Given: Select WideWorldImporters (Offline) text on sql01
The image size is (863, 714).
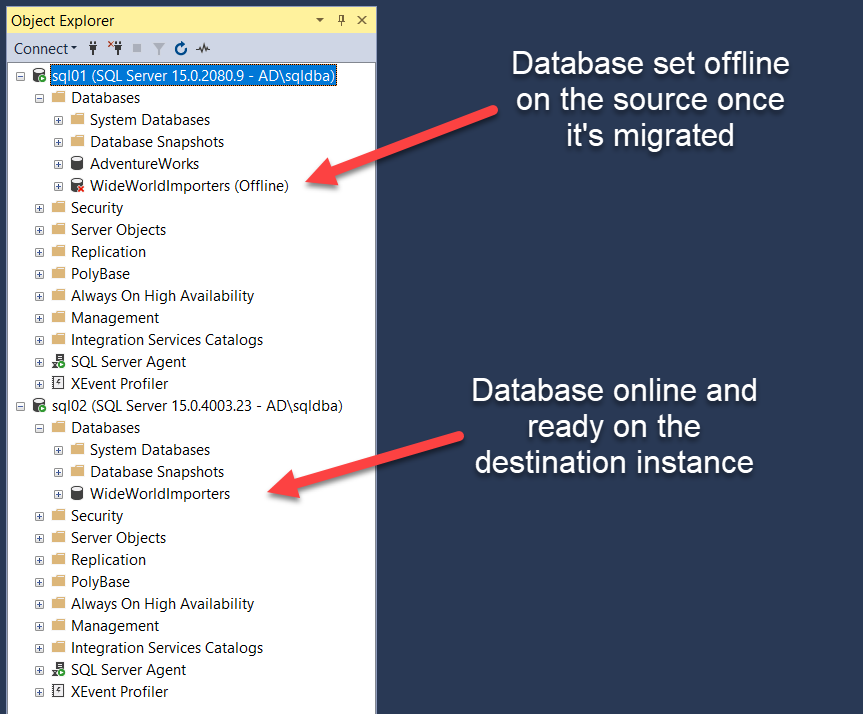Looking at the screenshot, I should tap(189, 186).
